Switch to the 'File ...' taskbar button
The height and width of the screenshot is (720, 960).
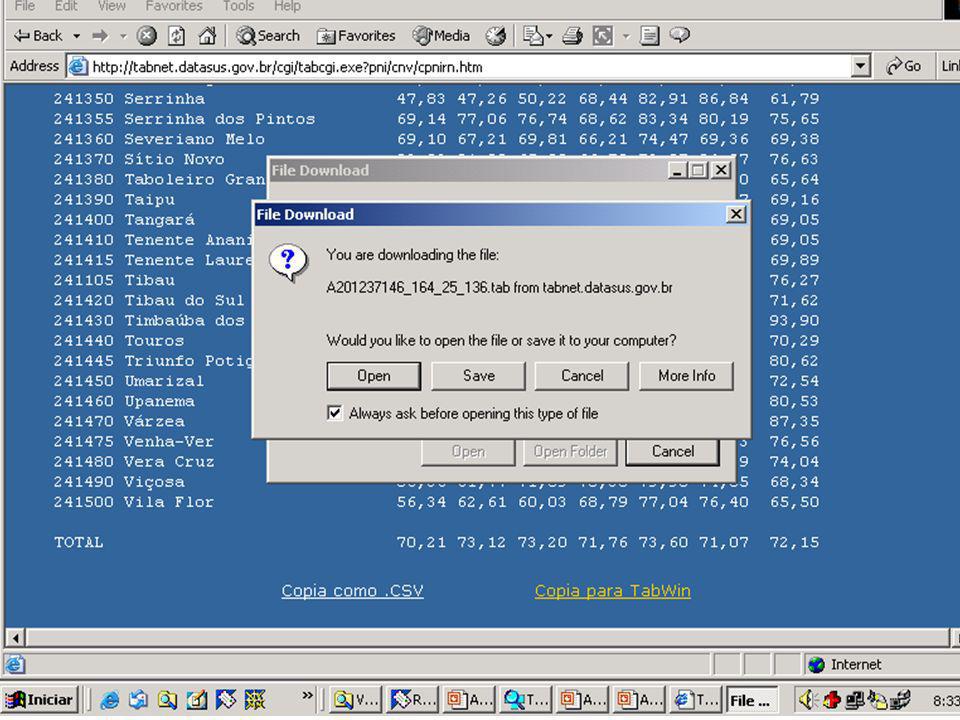tap(752, 700)
